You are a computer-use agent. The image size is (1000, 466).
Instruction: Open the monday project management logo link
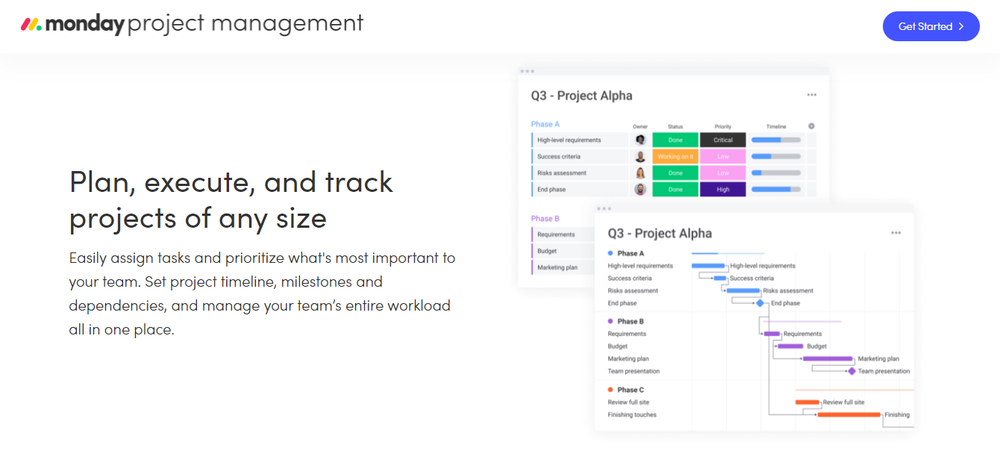(x=192, y=24)
